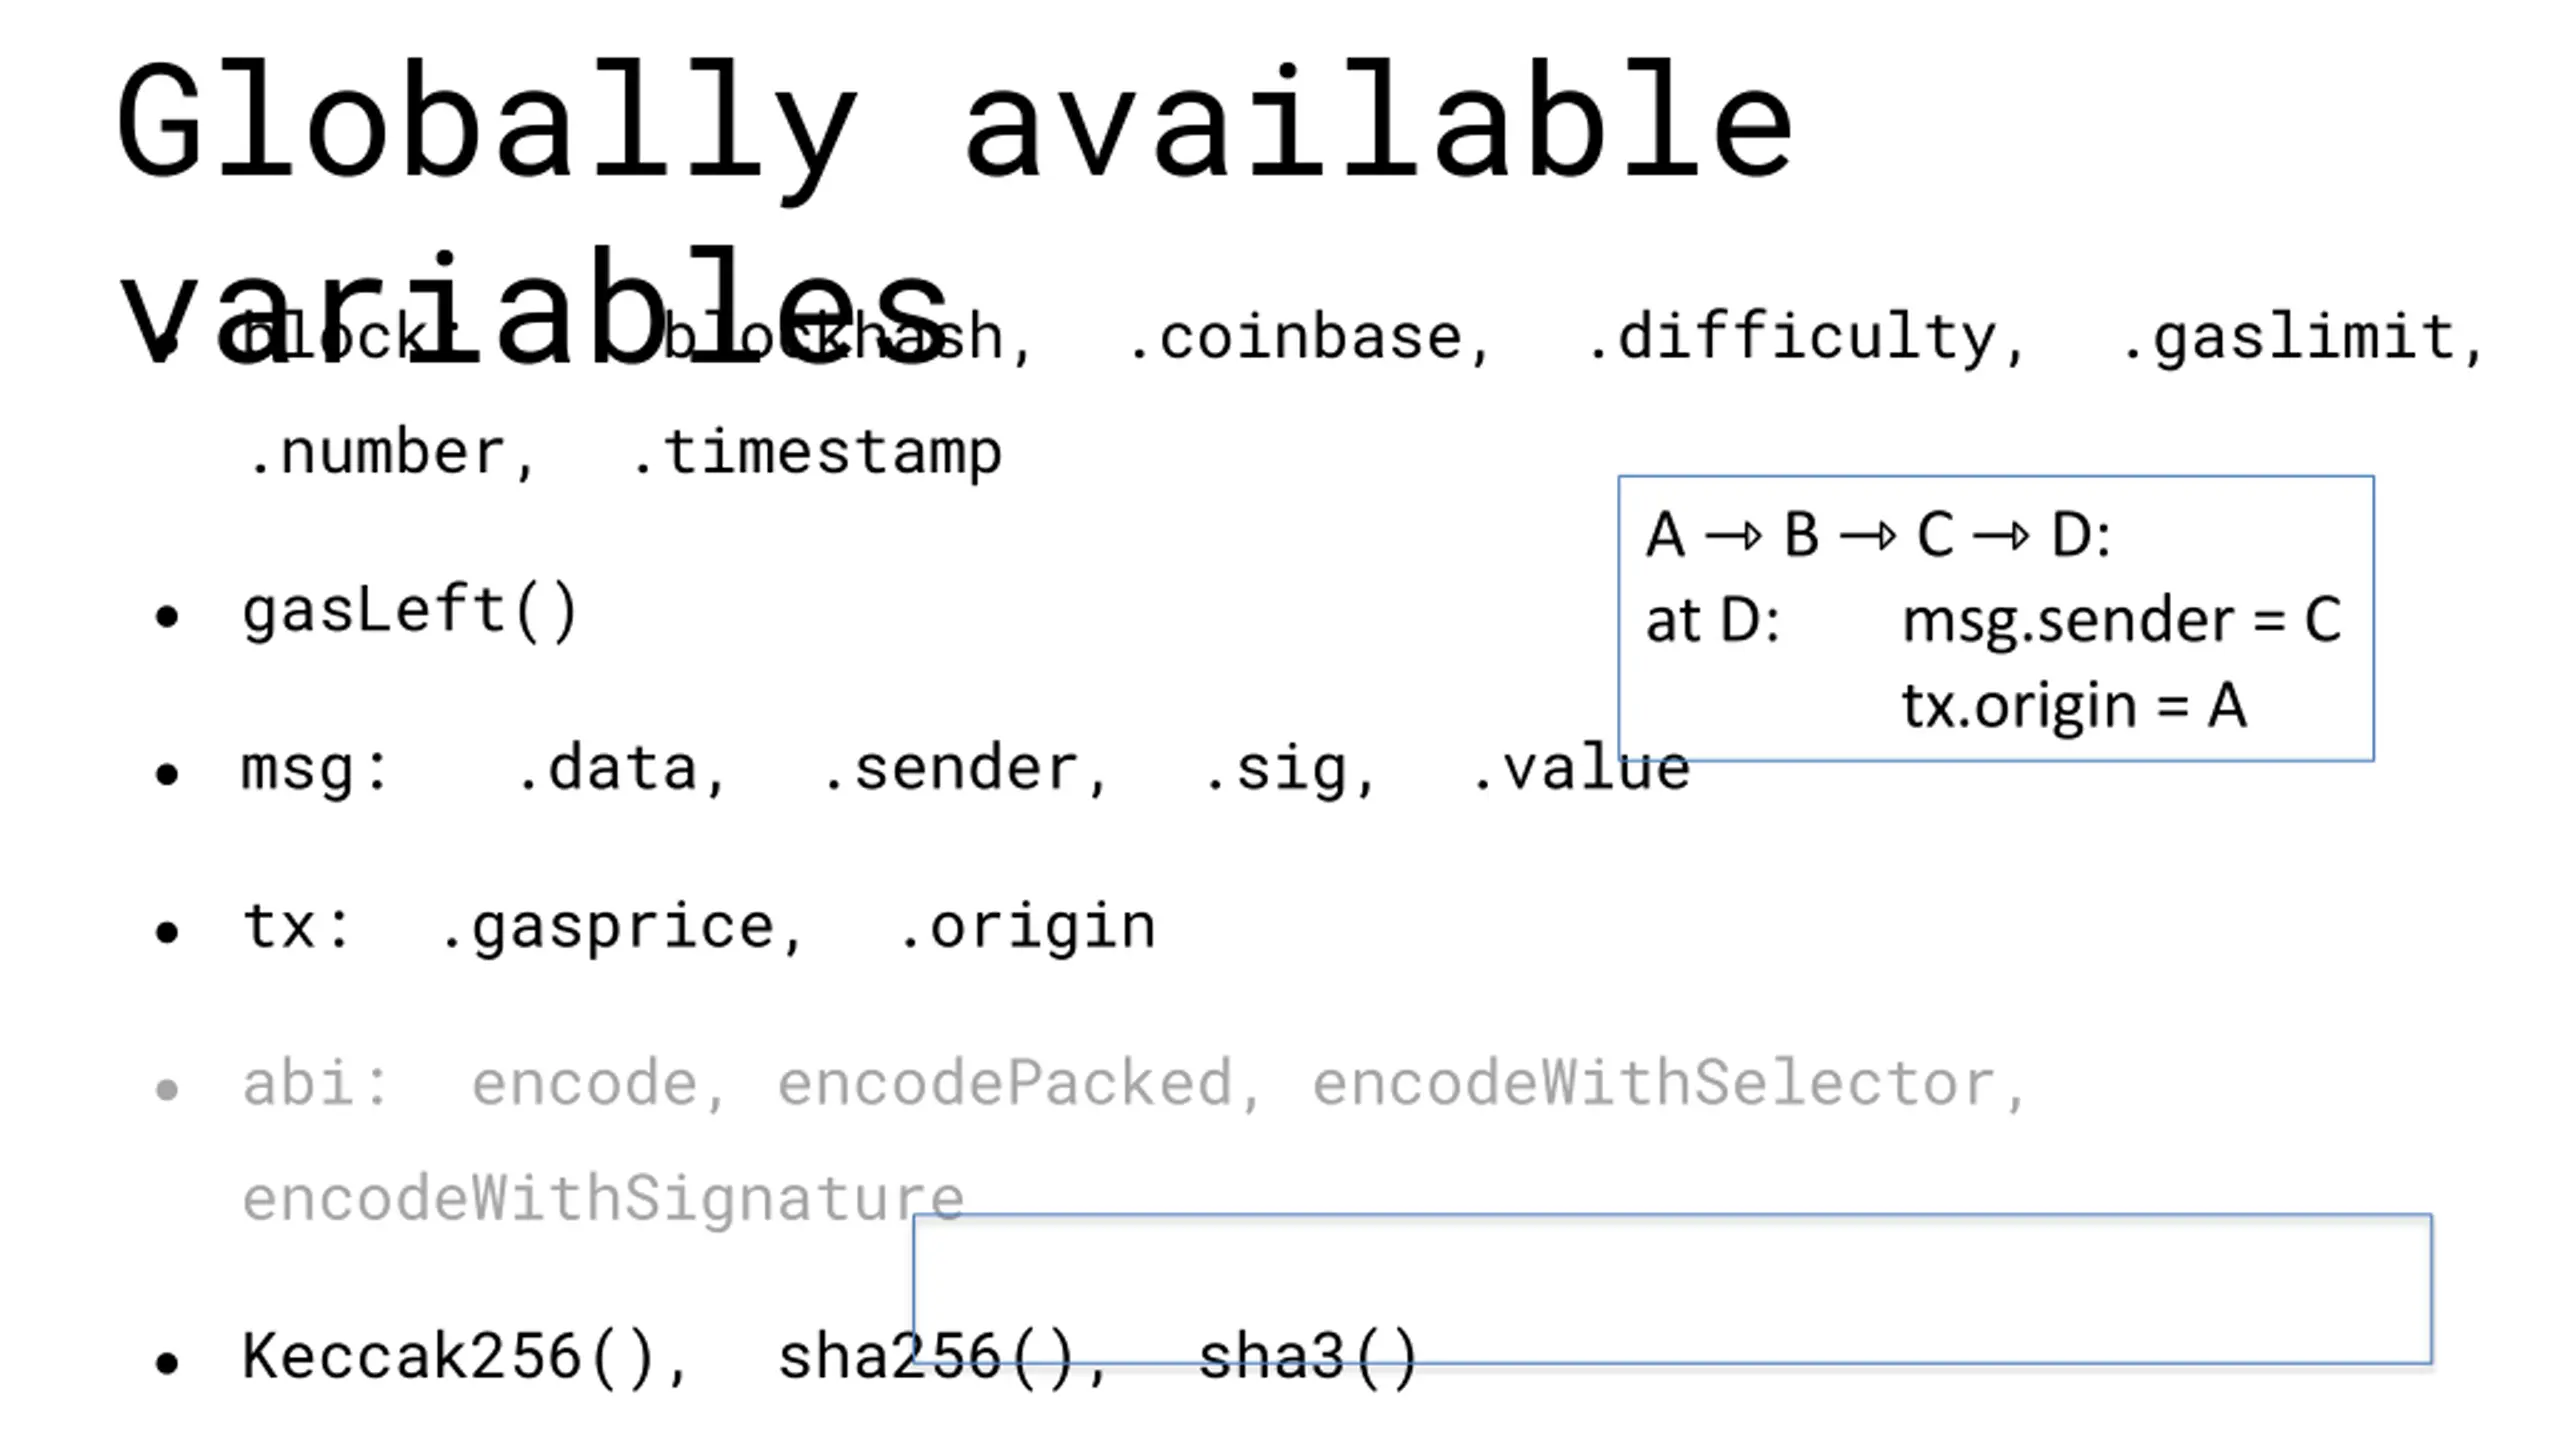This screenshot has height=1440, width=2560.
Task: Click '.sig' in the msg line
Action: (x=1276, y=771)
